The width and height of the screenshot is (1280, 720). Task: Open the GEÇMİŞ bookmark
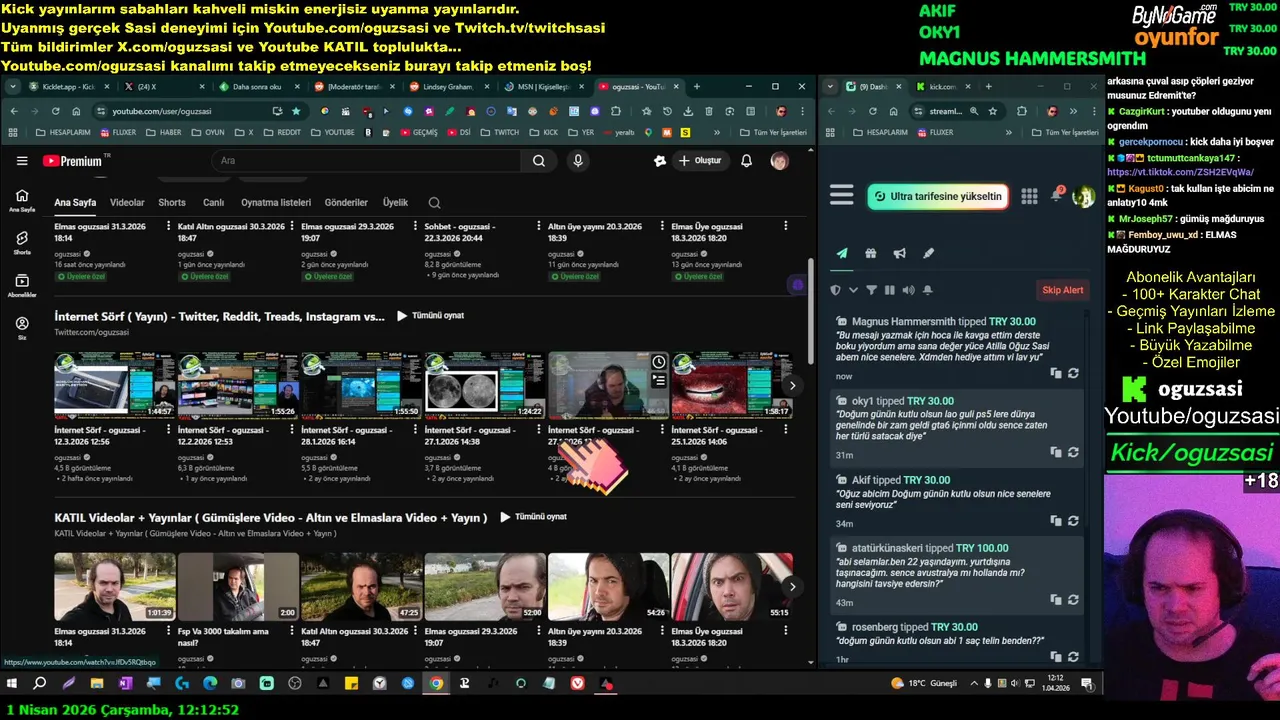pos(418,132)
